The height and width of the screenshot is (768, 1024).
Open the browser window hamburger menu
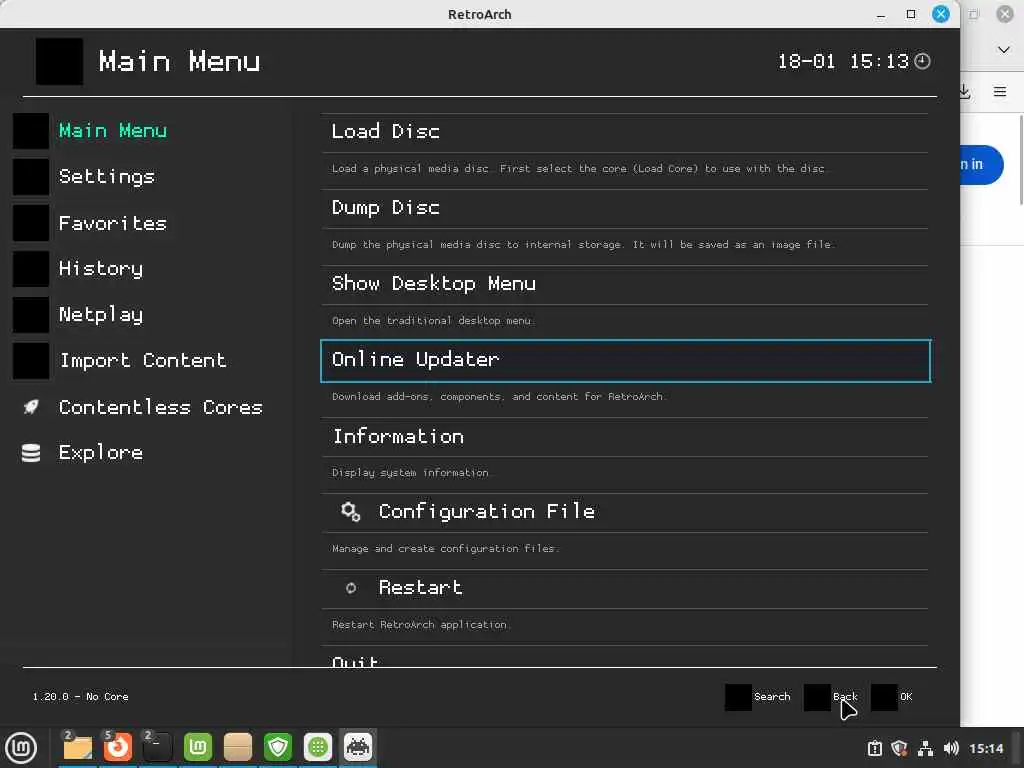pyautogui.click(x=1000, y=92)
